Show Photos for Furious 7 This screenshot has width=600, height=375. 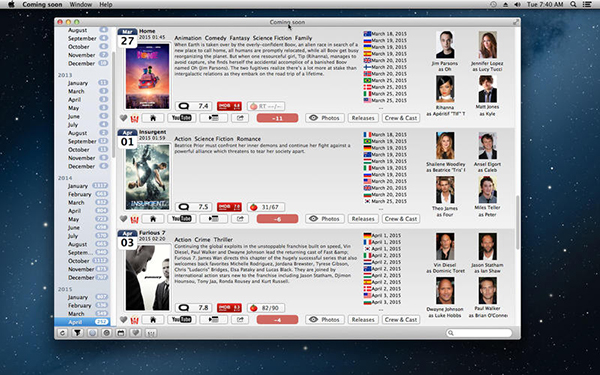[x=324, y=320]
